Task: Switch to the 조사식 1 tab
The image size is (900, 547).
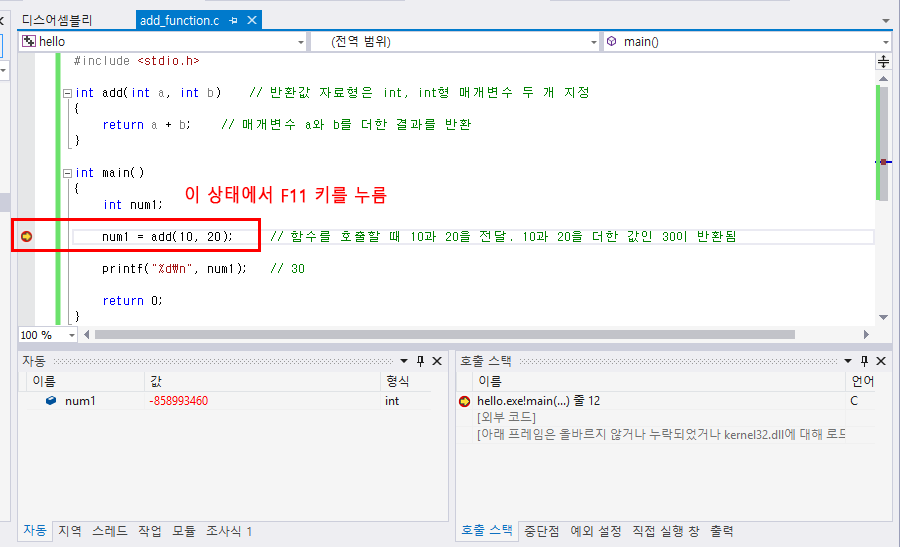Action: click(x=229, y=531)
